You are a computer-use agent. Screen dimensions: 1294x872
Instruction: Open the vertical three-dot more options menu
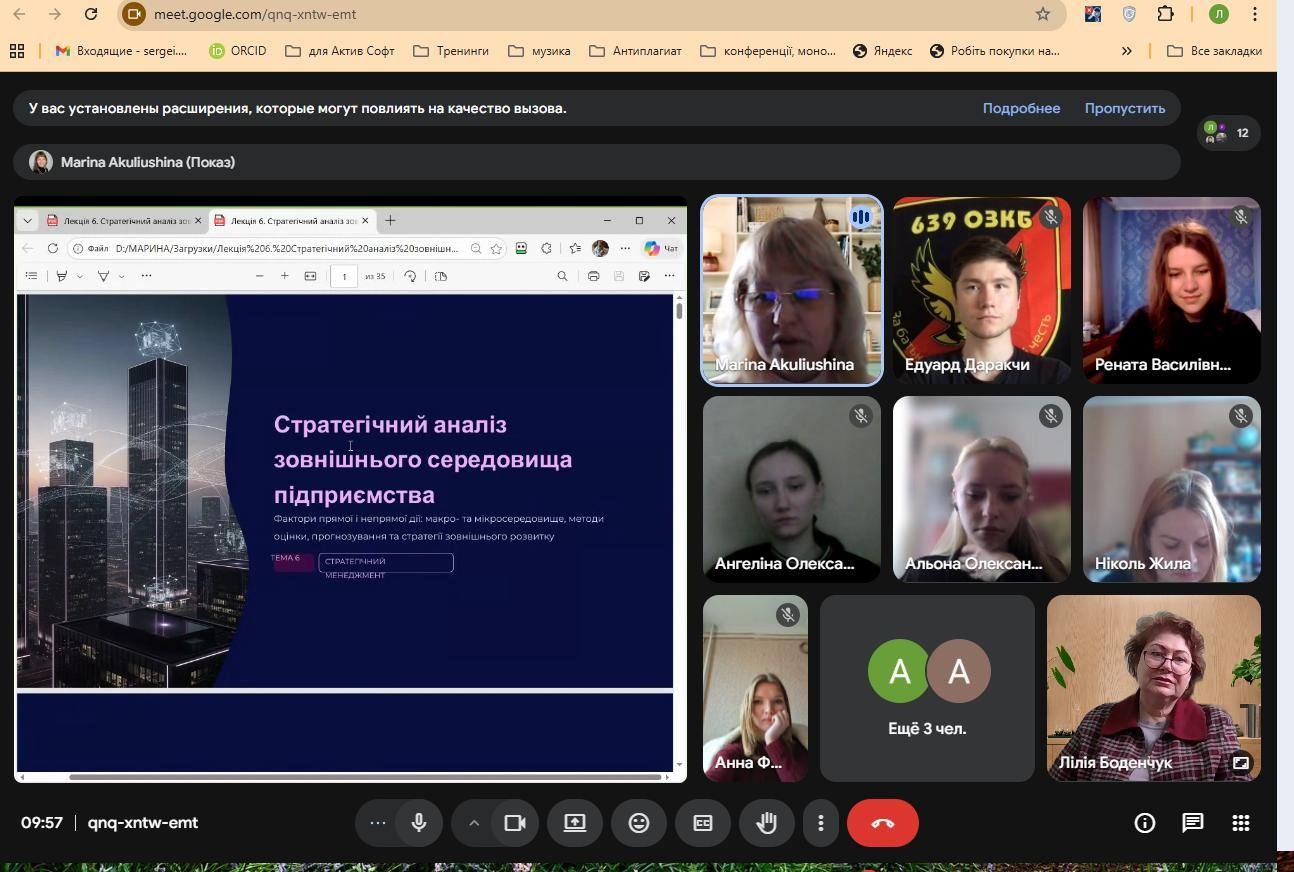click(x=820, y=823)
